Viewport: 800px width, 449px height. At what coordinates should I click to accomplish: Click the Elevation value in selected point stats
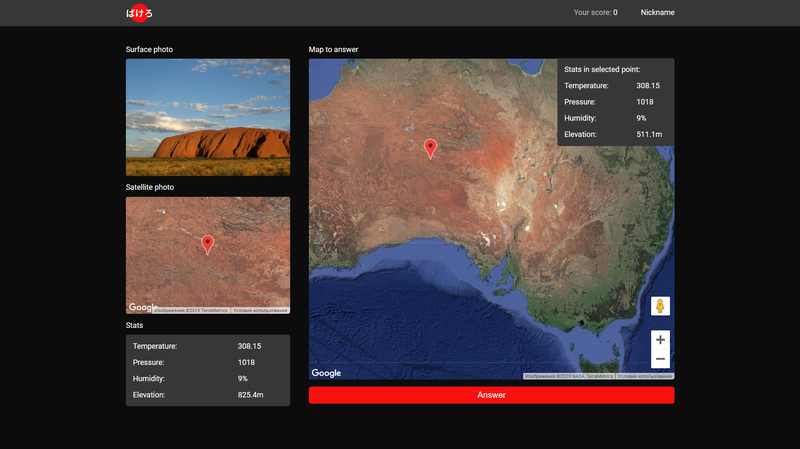(648, 134)
